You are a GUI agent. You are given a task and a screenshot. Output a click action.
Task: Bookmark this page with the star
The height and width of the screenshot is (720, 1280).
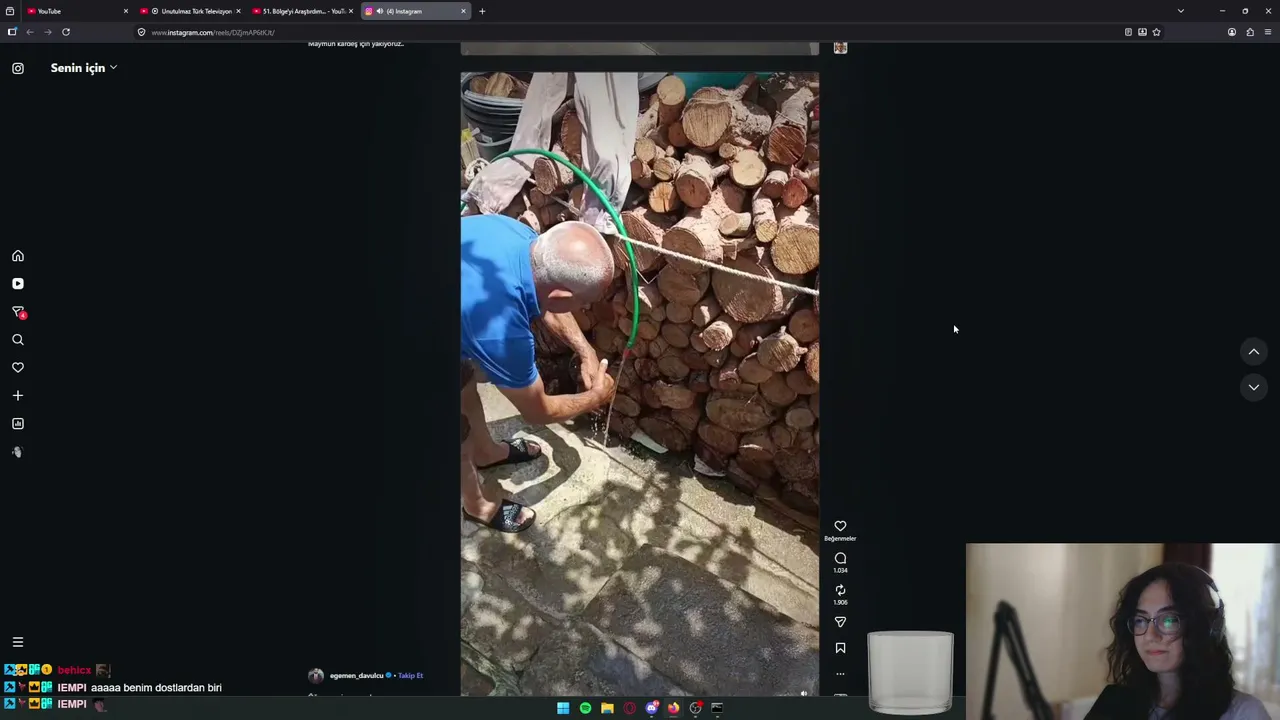point(1157,32)
